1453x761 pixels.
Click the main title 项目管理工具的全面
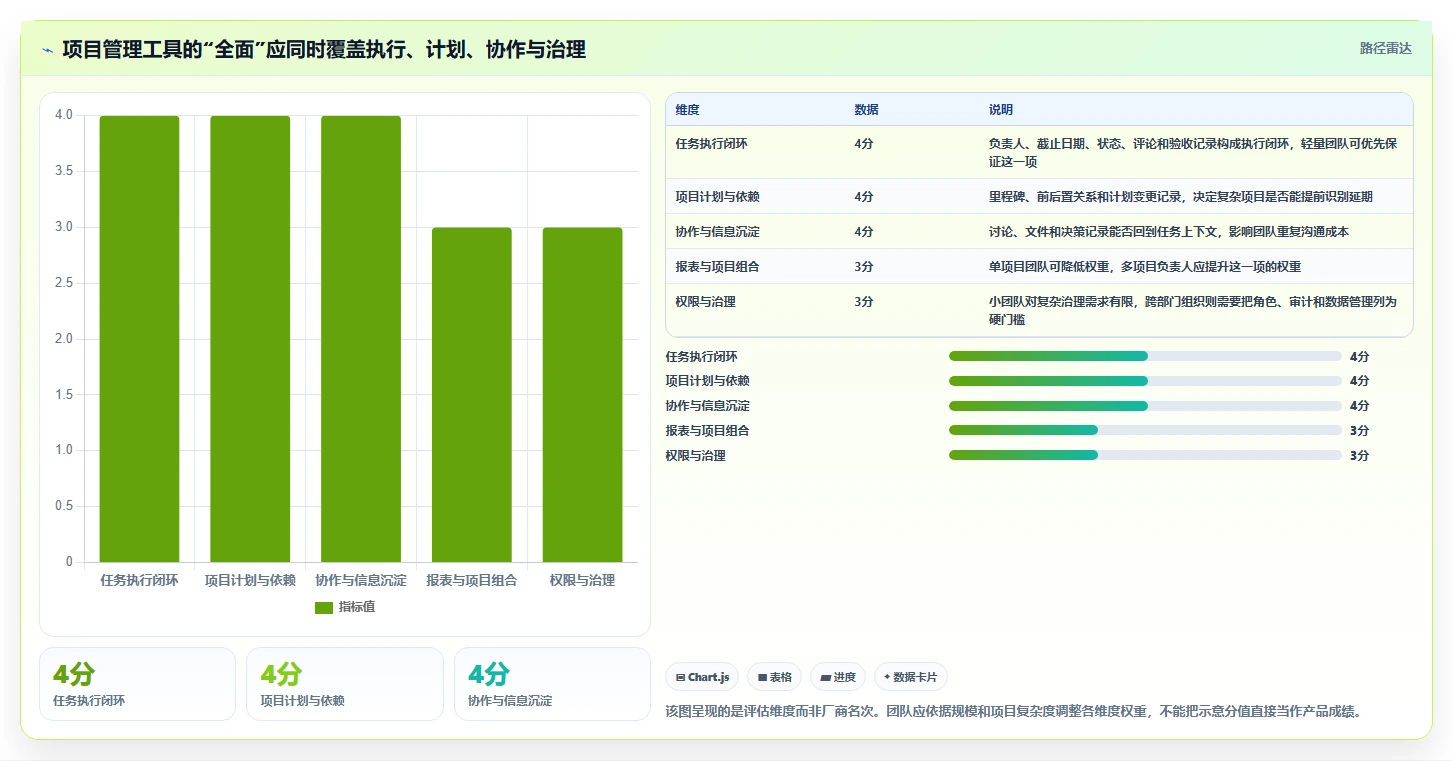324,49
